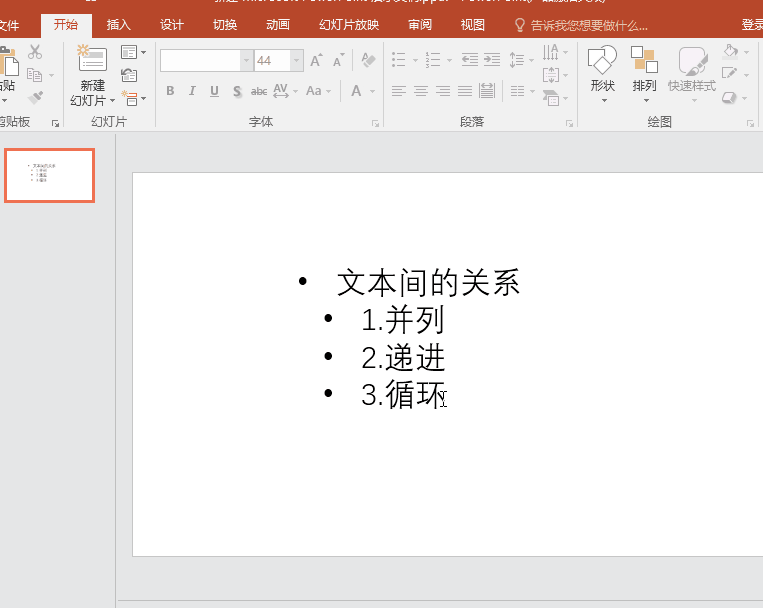
Task: Open the Home (开始) tab
Action: [x=66, y=24]
